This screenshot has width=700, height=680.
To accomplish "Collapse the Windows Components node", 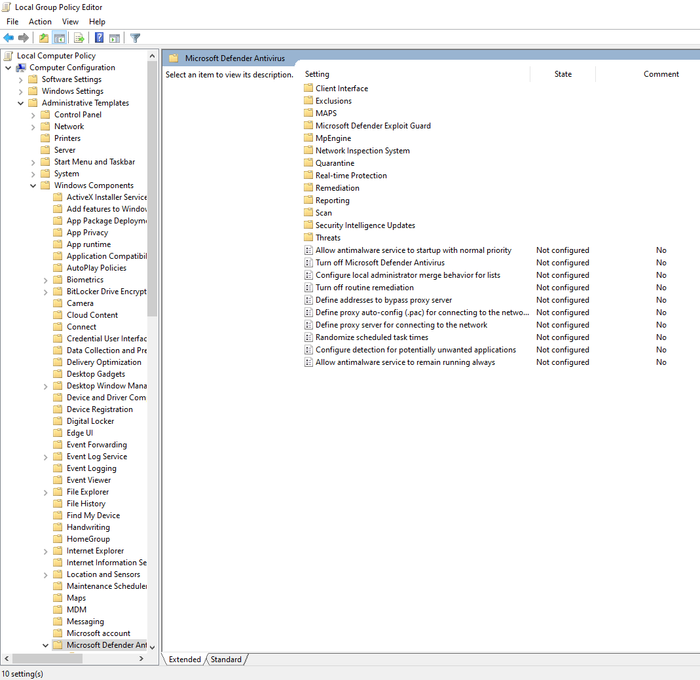I will click(x=33, y=186).
